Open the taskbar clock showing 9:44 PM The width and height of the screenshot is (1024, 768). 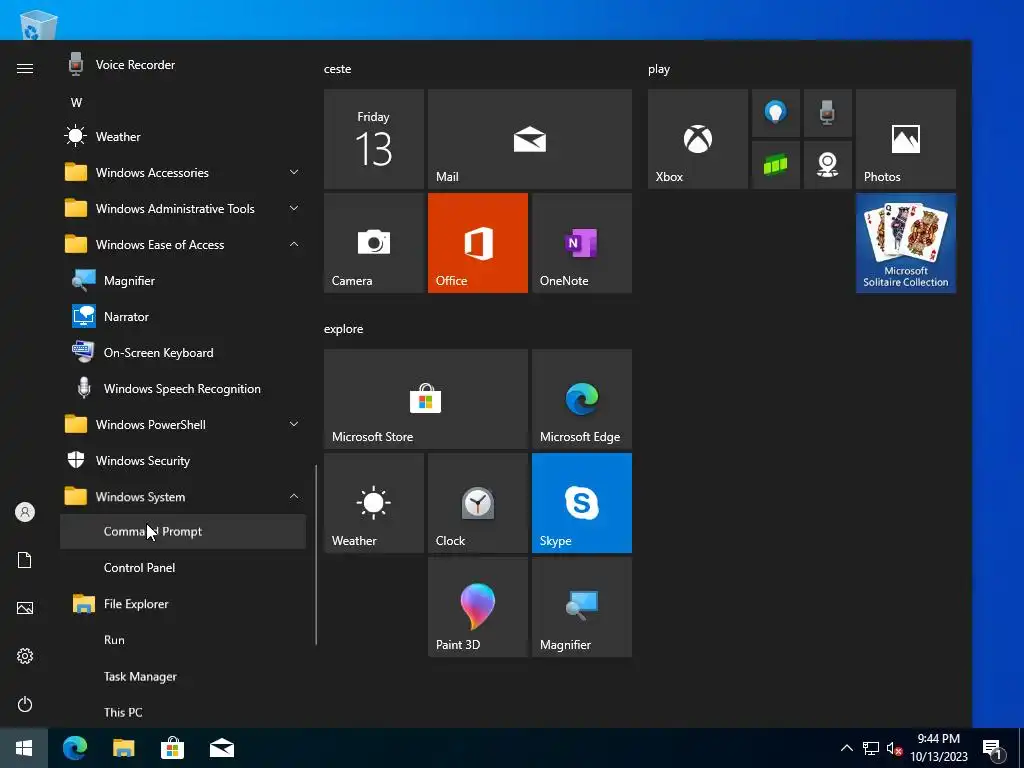[x=938, y=748]
